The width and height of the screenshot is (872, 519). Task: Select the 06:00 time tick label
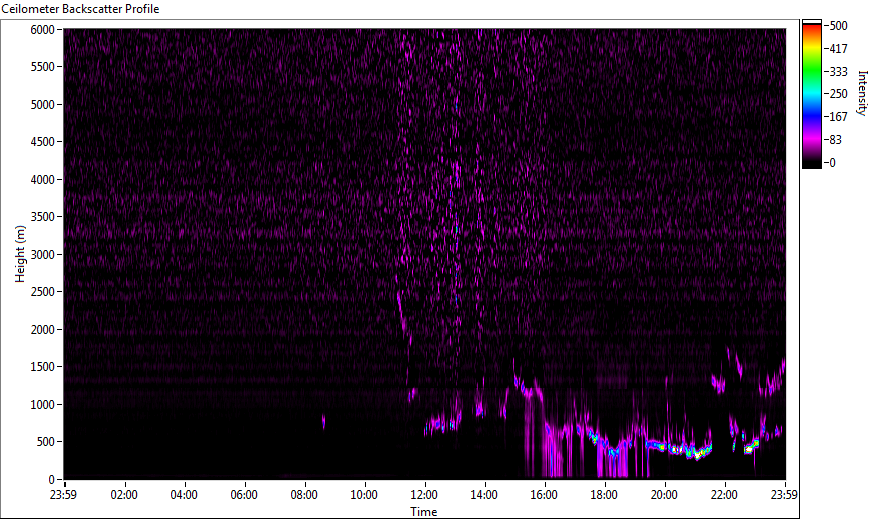click(244, 494)
